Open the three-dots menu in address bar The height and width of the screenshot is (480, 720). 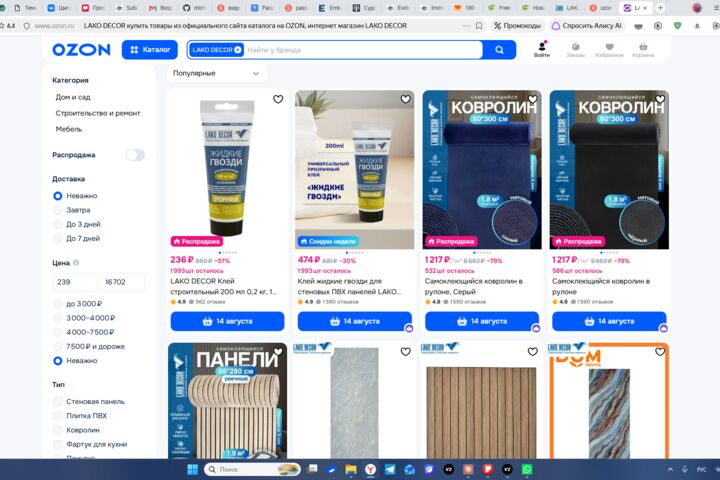click(x=467, y=26)
